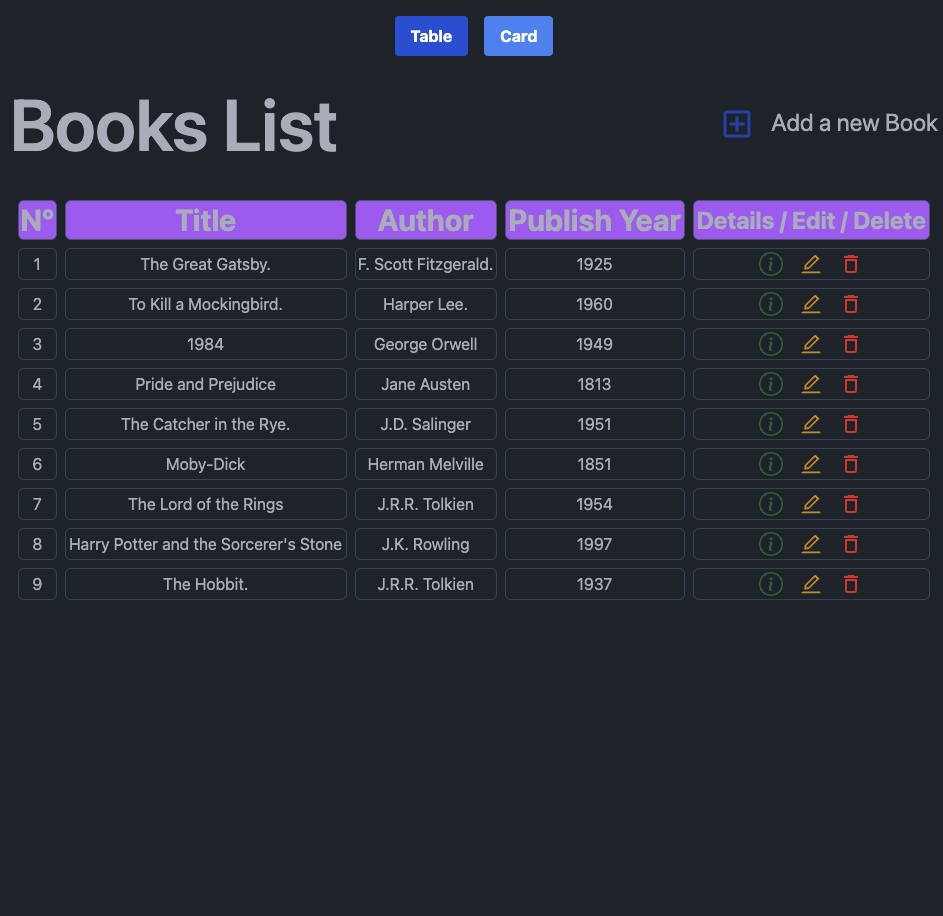The height and width of the screenshot is (916, 943).
Task: Click the 'J.K. Rowling' author cell
Action: pyautogui.click(x=426, y=544)
